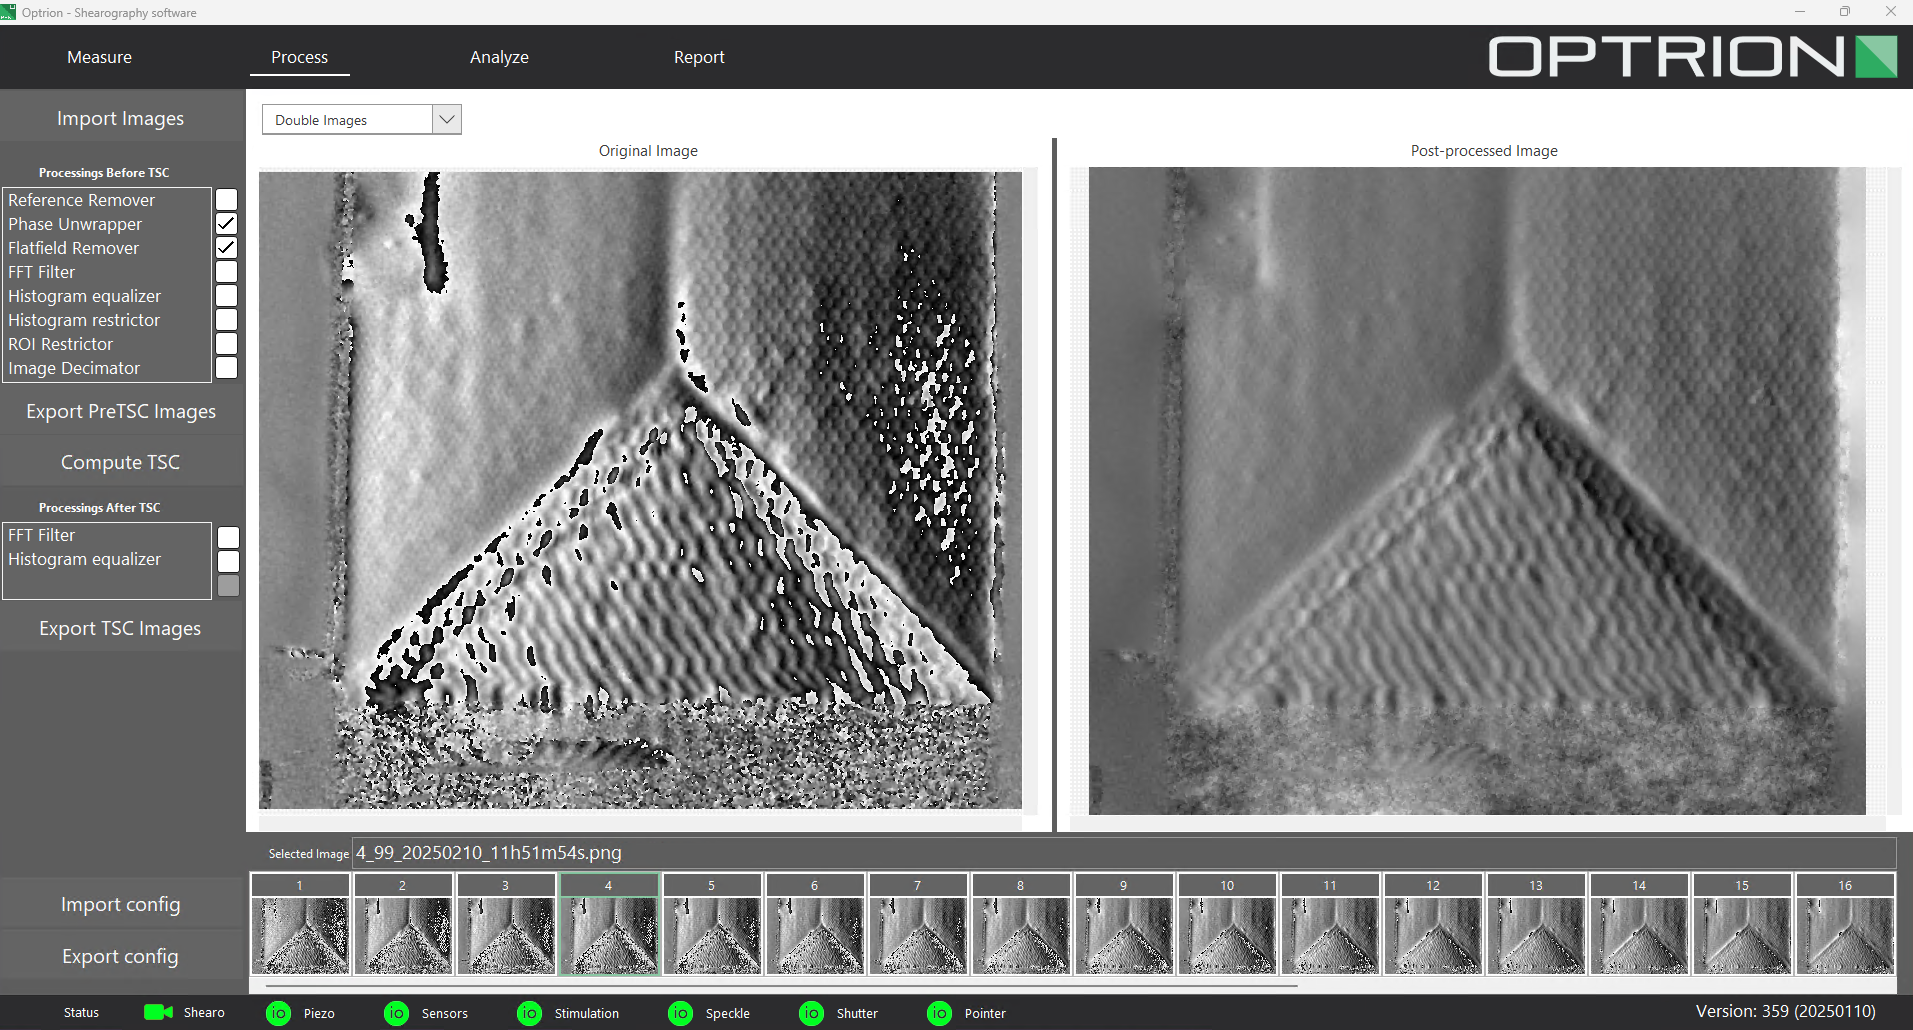The image size is (1913, 1030).
Task: Click the Pointer status indicator icon
Action: pos(939,1013)
